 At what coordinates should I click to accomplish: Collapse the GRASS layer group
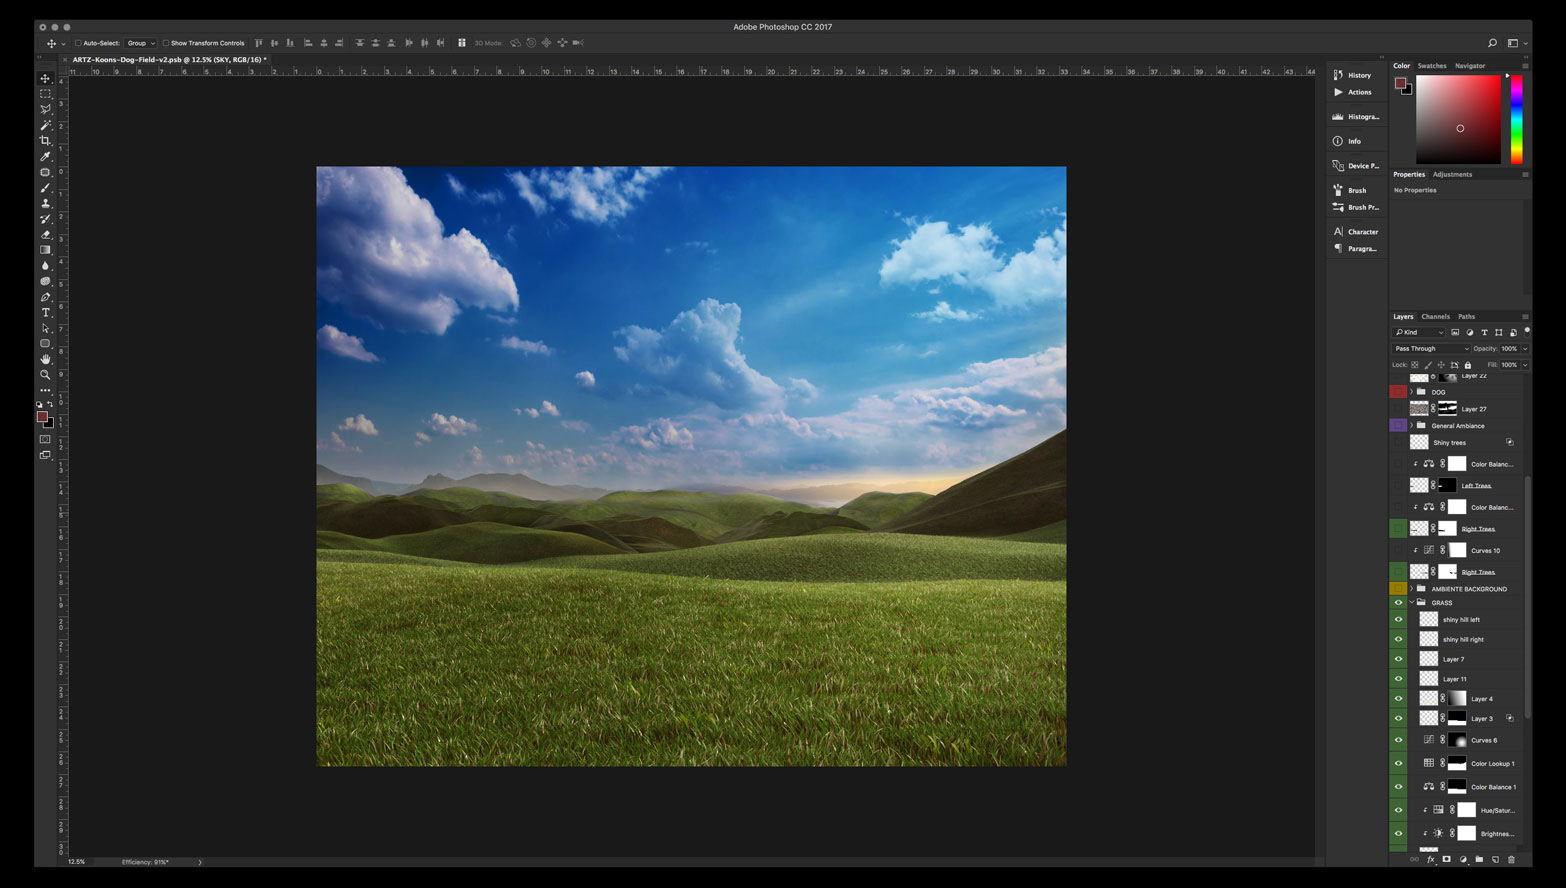[1411, 603]
